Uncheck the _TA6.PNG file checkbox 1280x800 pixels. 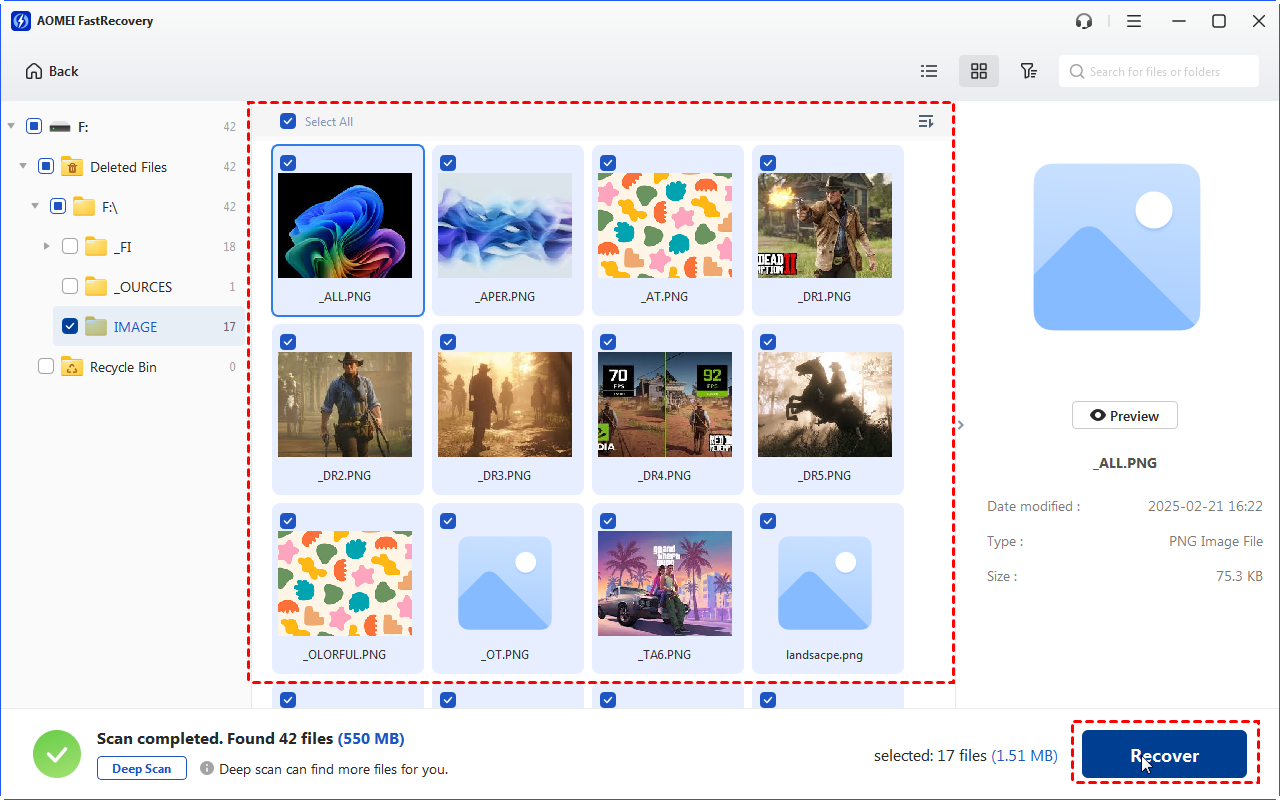point(608,521)
